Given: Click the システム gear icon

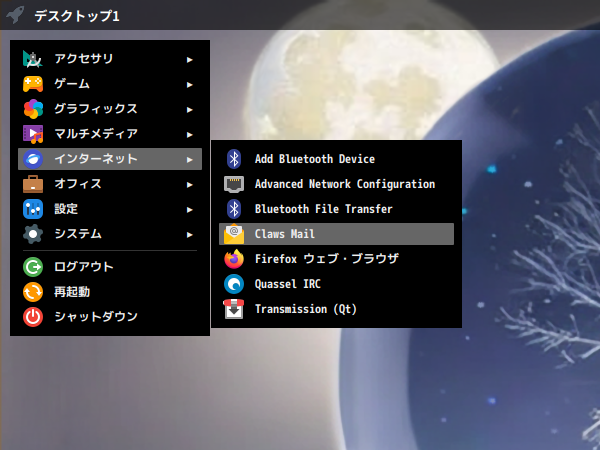Looking at the screenshot, I should (x=33, y=234).
